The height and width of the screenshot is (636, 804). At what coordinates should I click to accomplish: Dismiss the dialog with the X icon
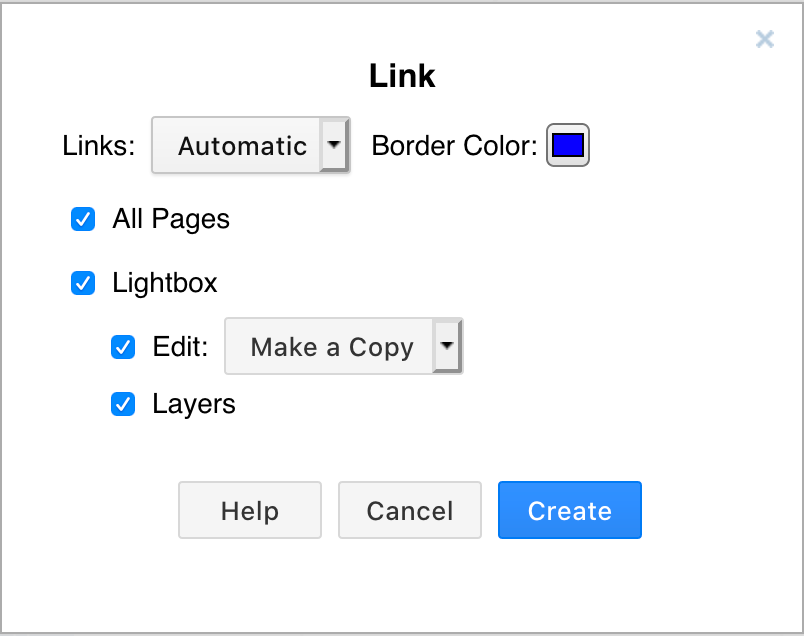tap(765, 39)
